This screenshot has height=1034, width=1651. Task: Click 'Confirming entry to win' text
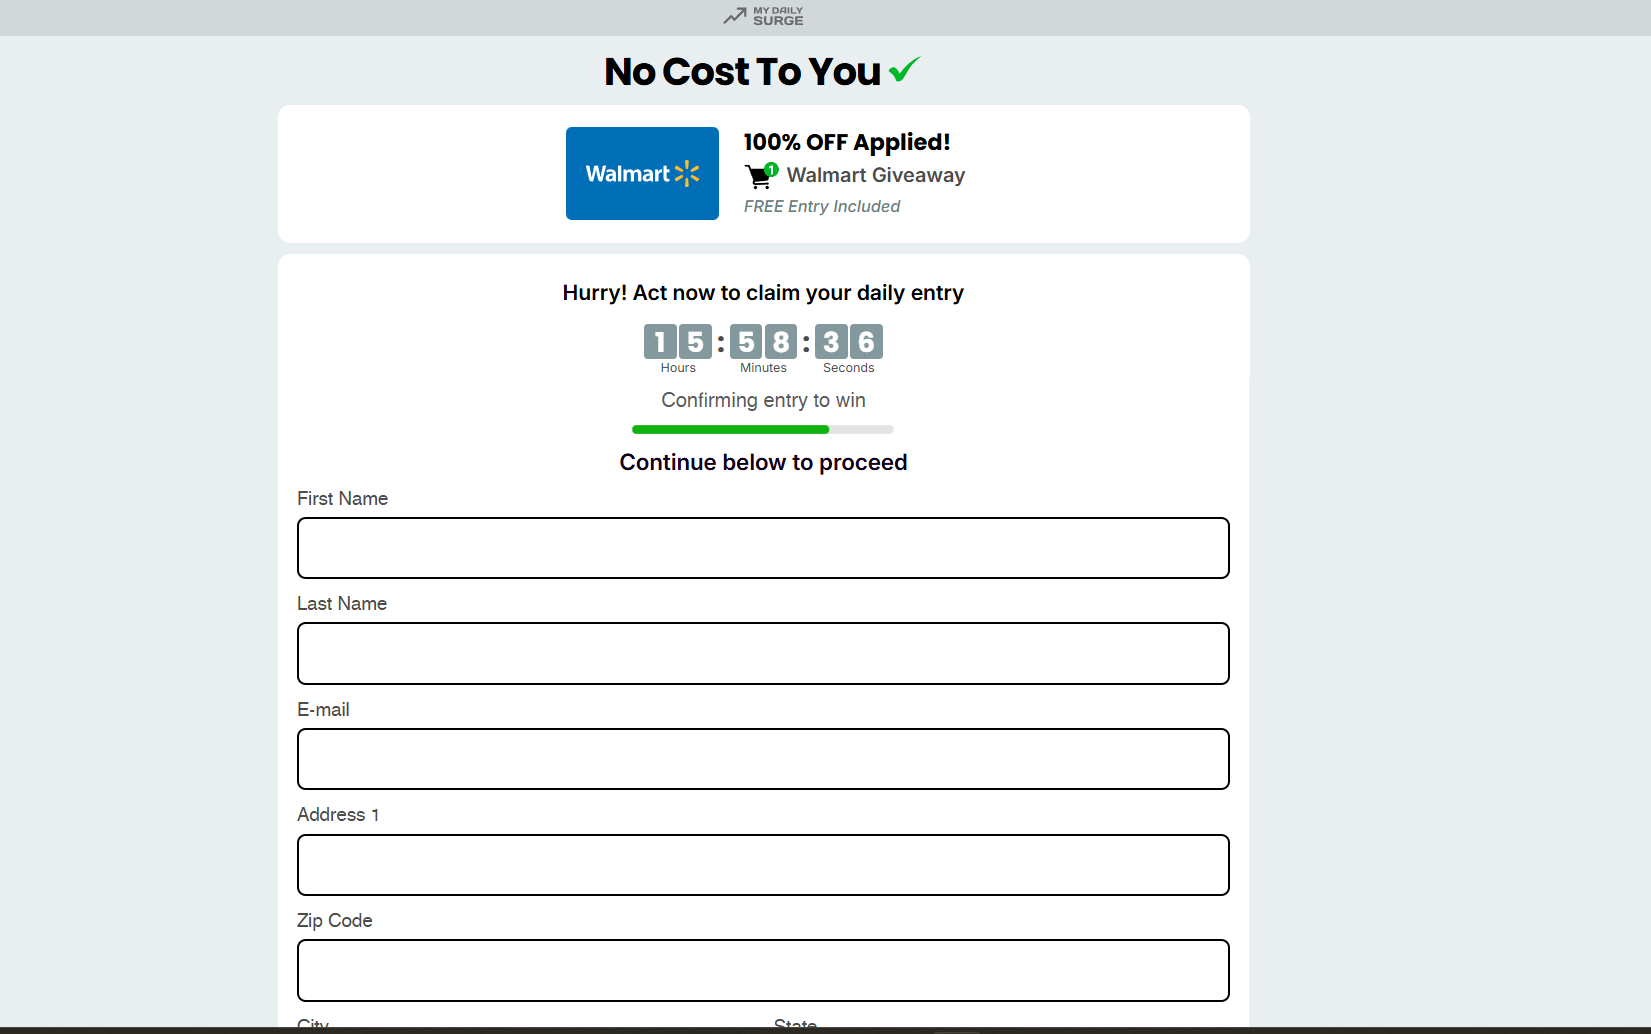[x=763, y=400]
